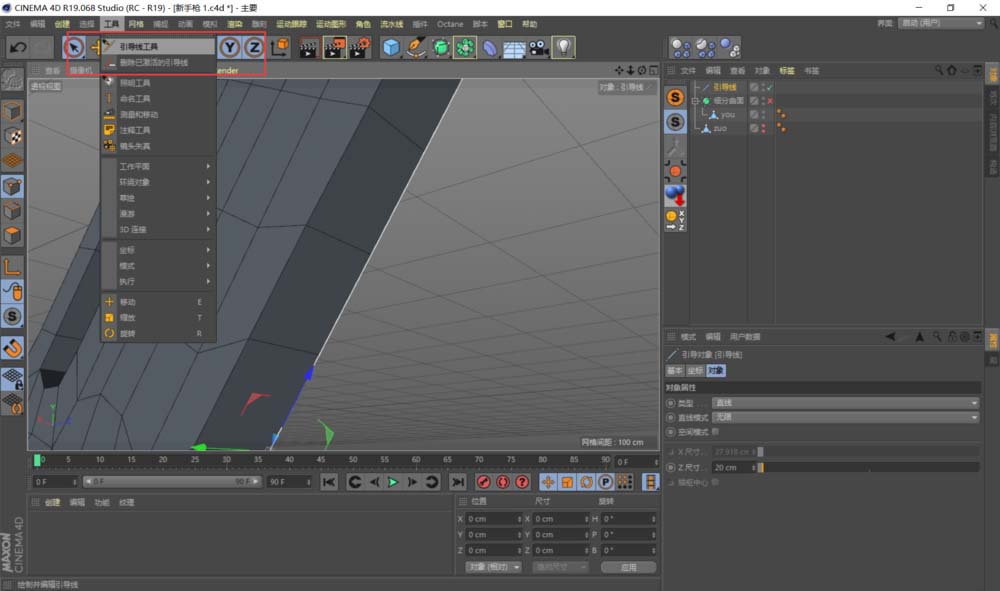
Task: Select the 引导线工具 from Tools menu
Action: click(x=140, y=44)
